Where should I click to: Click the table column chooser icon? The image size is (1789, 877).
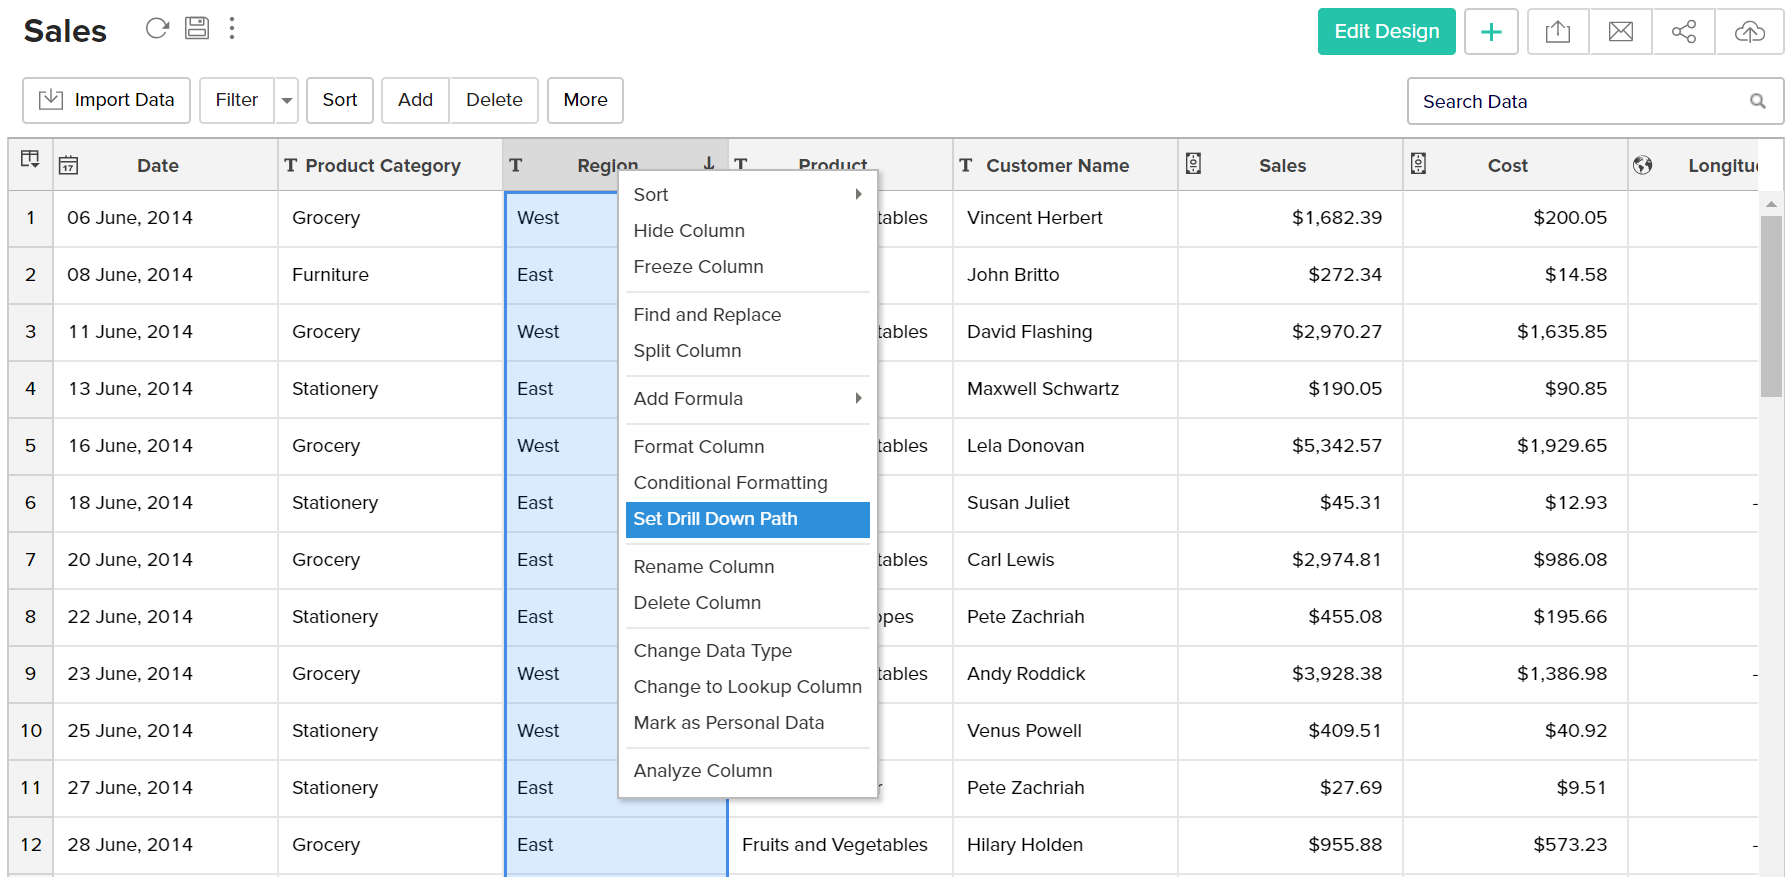(30, 160)
